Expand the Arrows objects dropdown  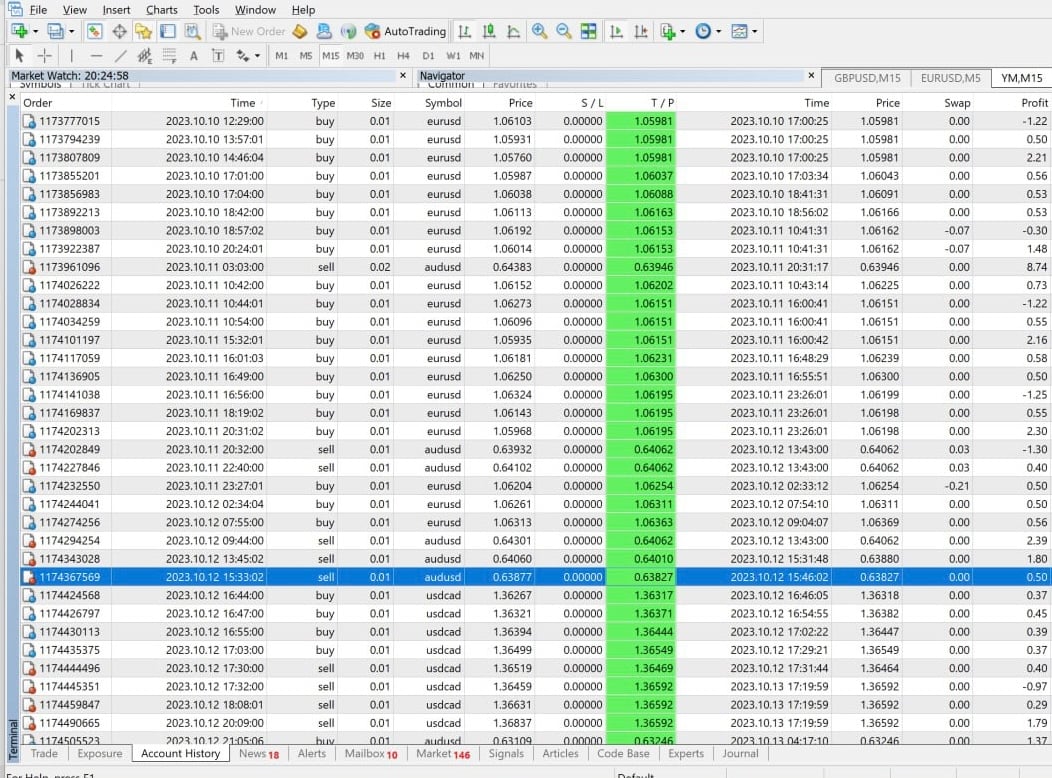pyautogui.click(x=257, y=56)
